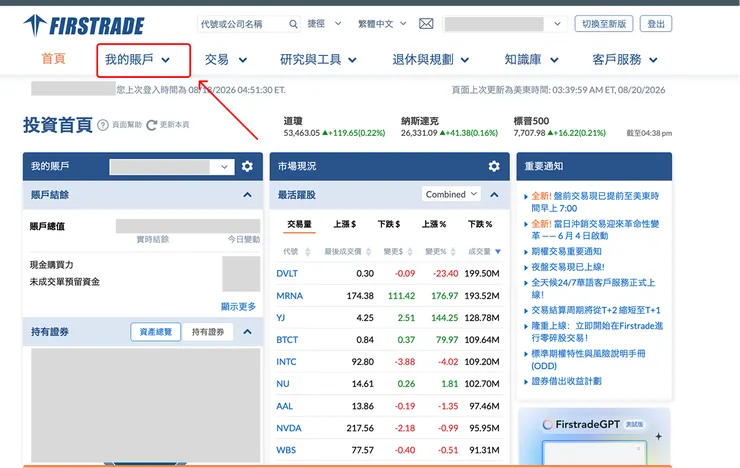This screenshot has height=468, width=740.
Task: Open the BTCT ticker link
Action: click(x=287, y=340)
